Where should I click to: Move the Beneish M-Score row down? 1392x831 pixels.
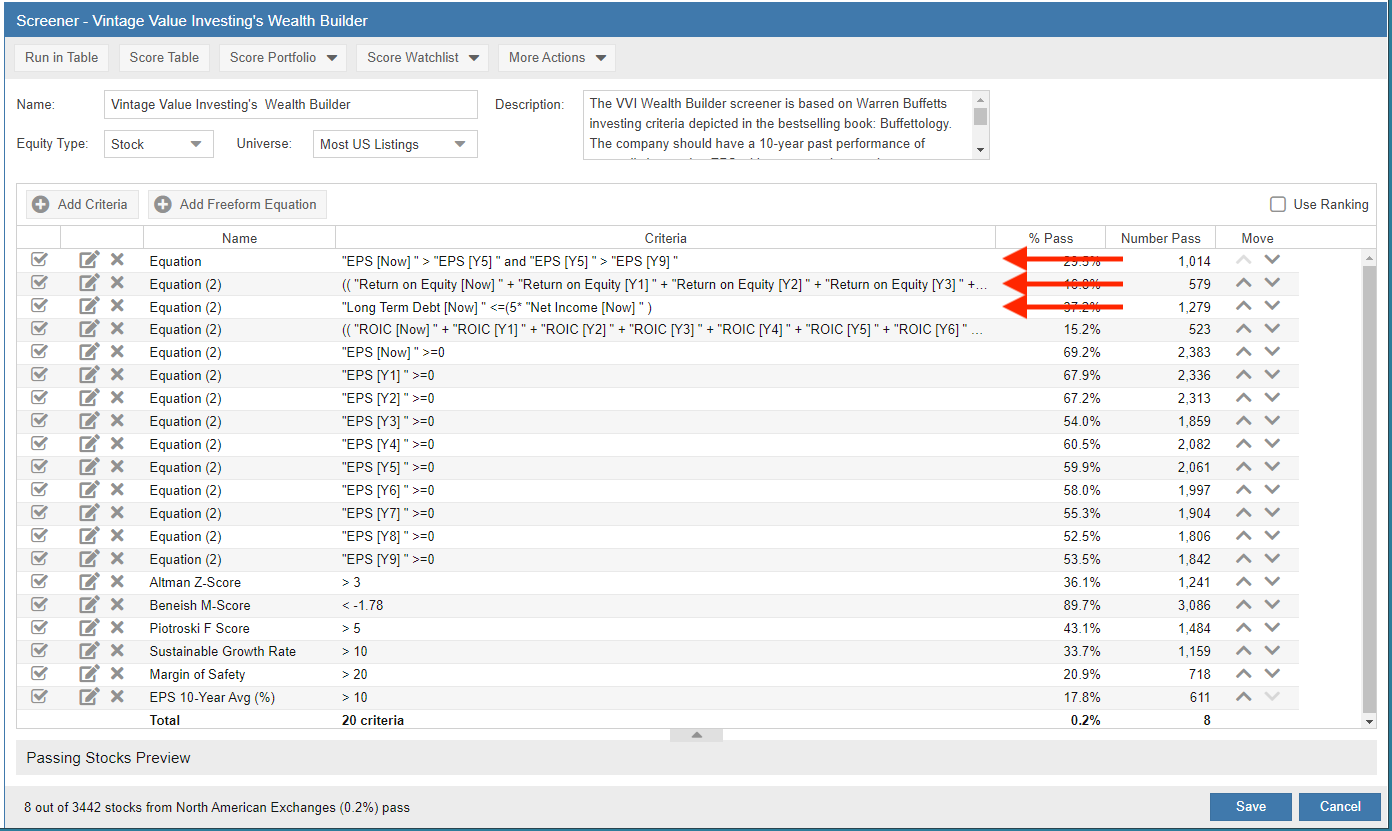[1272, 604]
